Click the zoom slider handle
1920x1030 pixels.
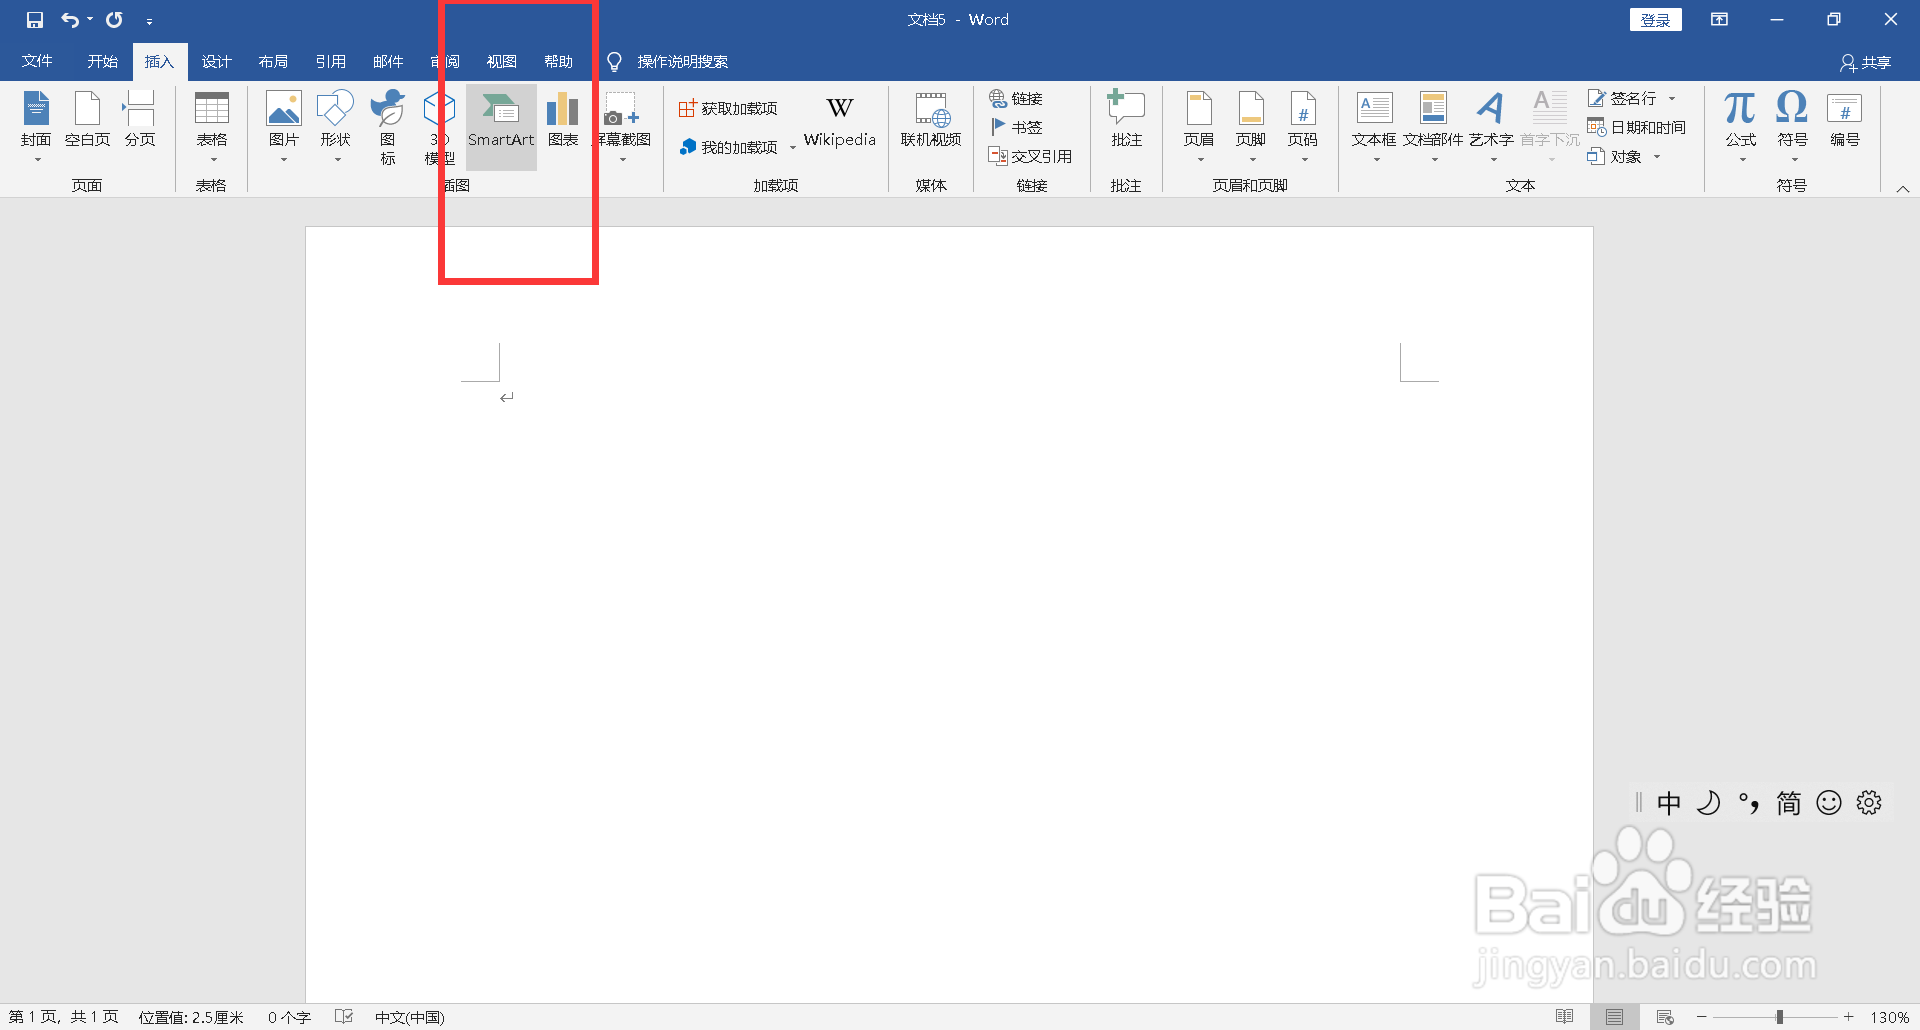[1779, 1017]
